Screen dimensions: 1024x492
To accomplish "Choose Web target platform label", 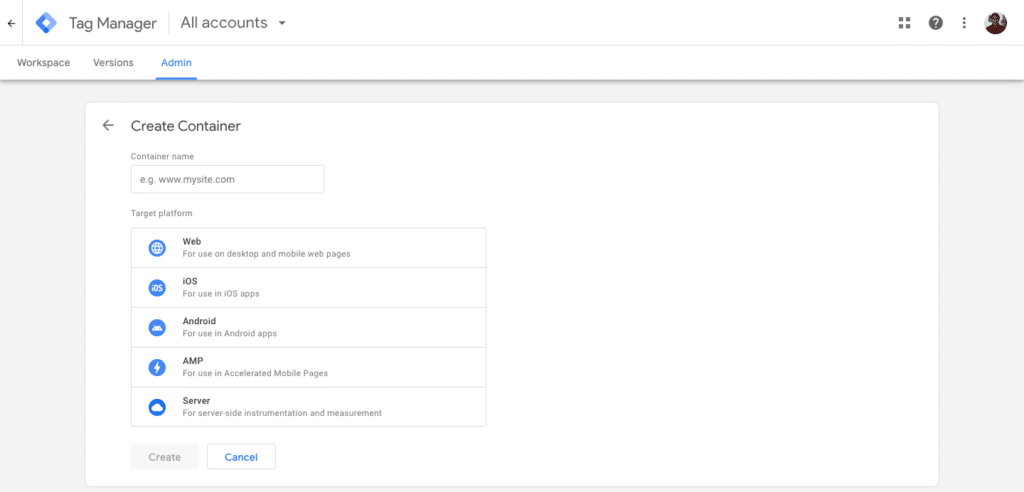I will click(x=192, y=241).
